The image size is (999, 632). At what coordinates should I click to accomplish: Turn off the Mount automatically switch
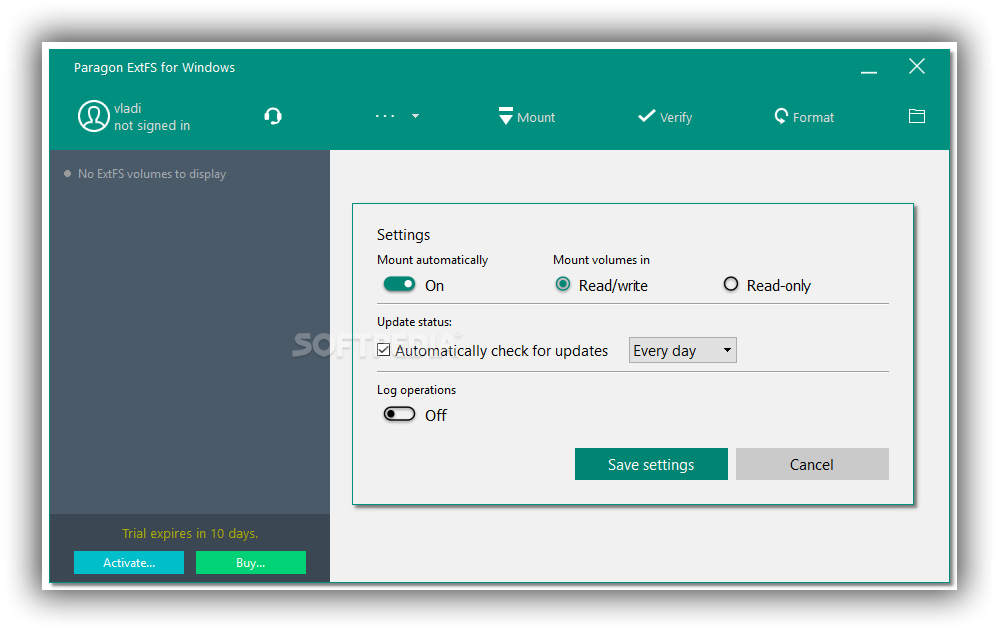tap(399, 284)
